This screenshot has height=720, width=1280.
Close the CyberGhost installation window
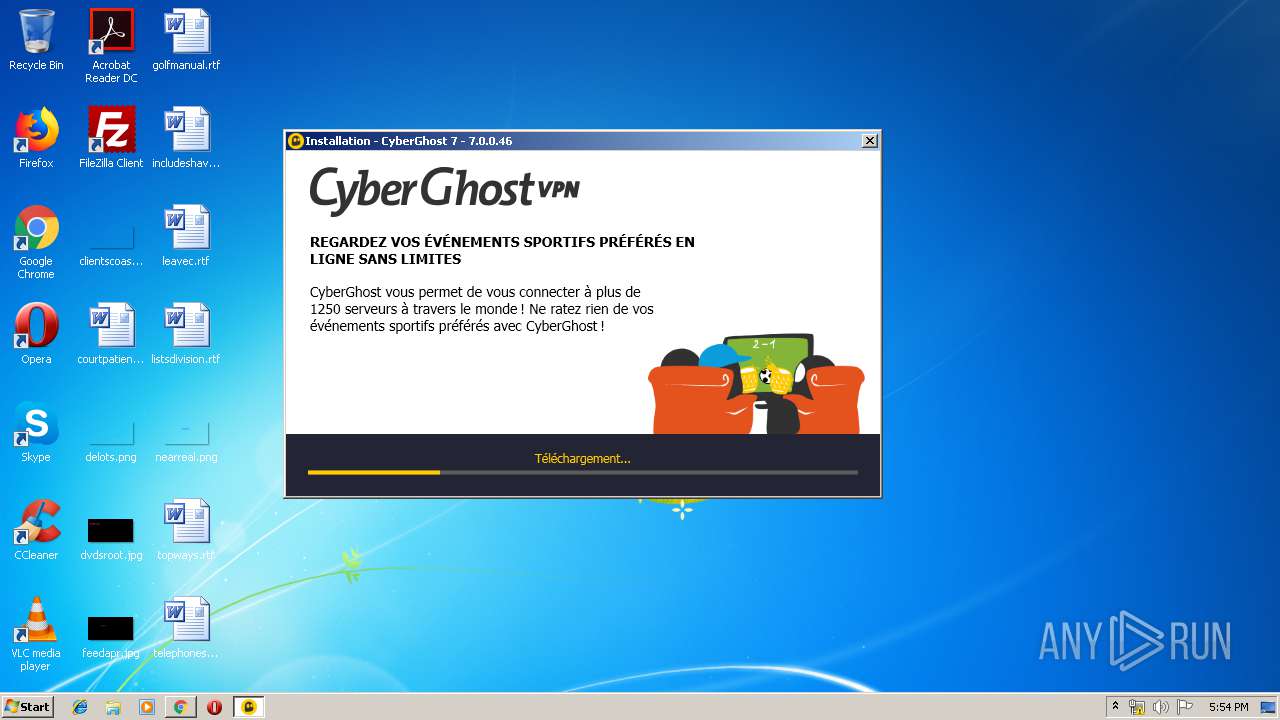(x=870, y=141)
